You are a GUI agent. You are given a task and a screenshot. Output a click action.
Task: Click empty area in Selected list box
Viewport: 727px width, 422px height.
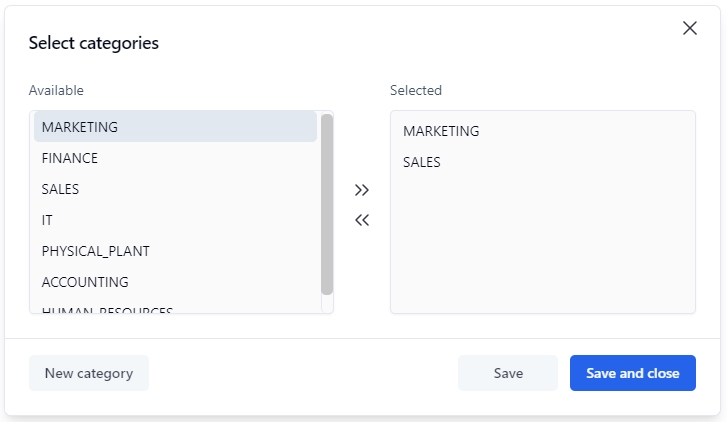(542, 250)
